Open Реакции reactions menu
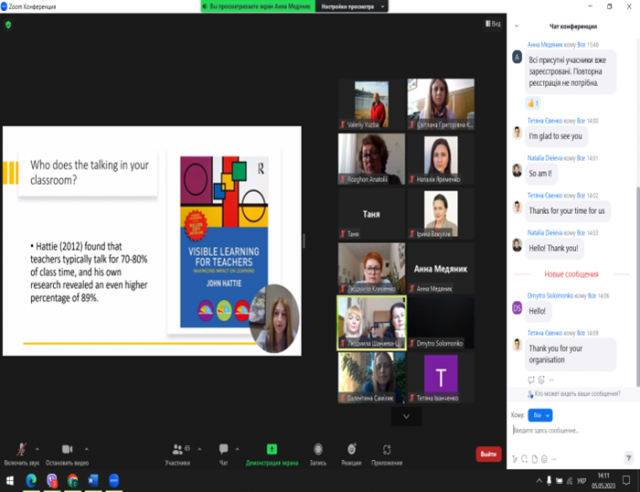 [351, 454]
